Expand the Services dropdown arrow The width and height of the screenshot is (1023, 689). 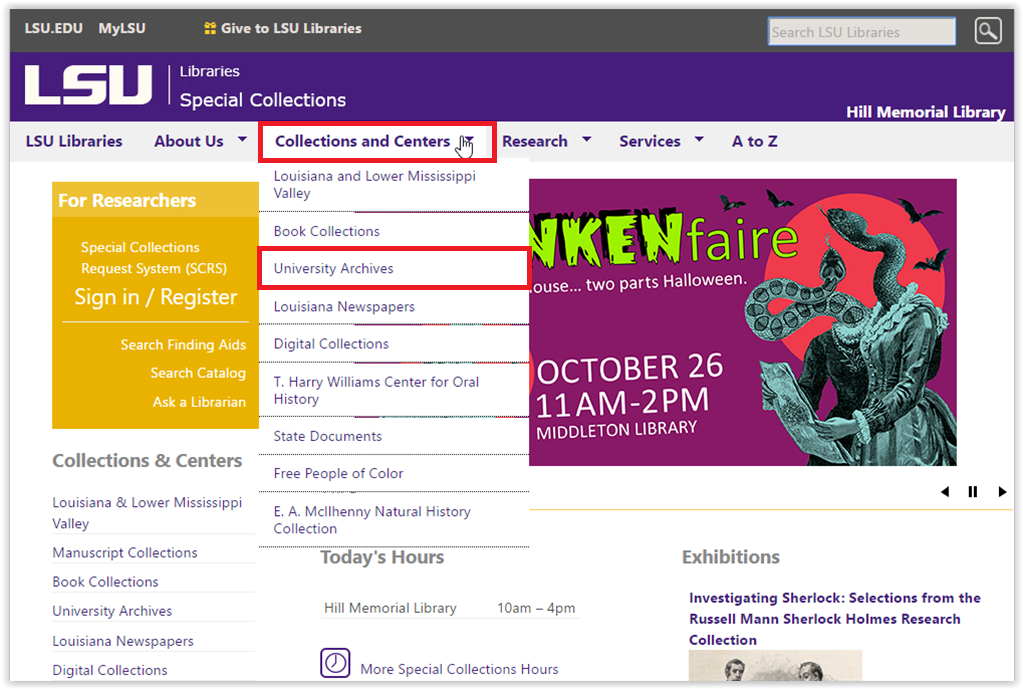pos(699,140)
